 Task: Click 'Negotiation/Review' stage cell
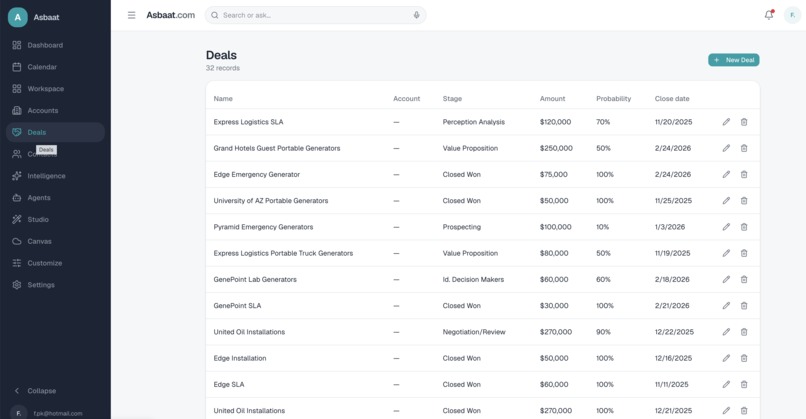click(474, 332)
